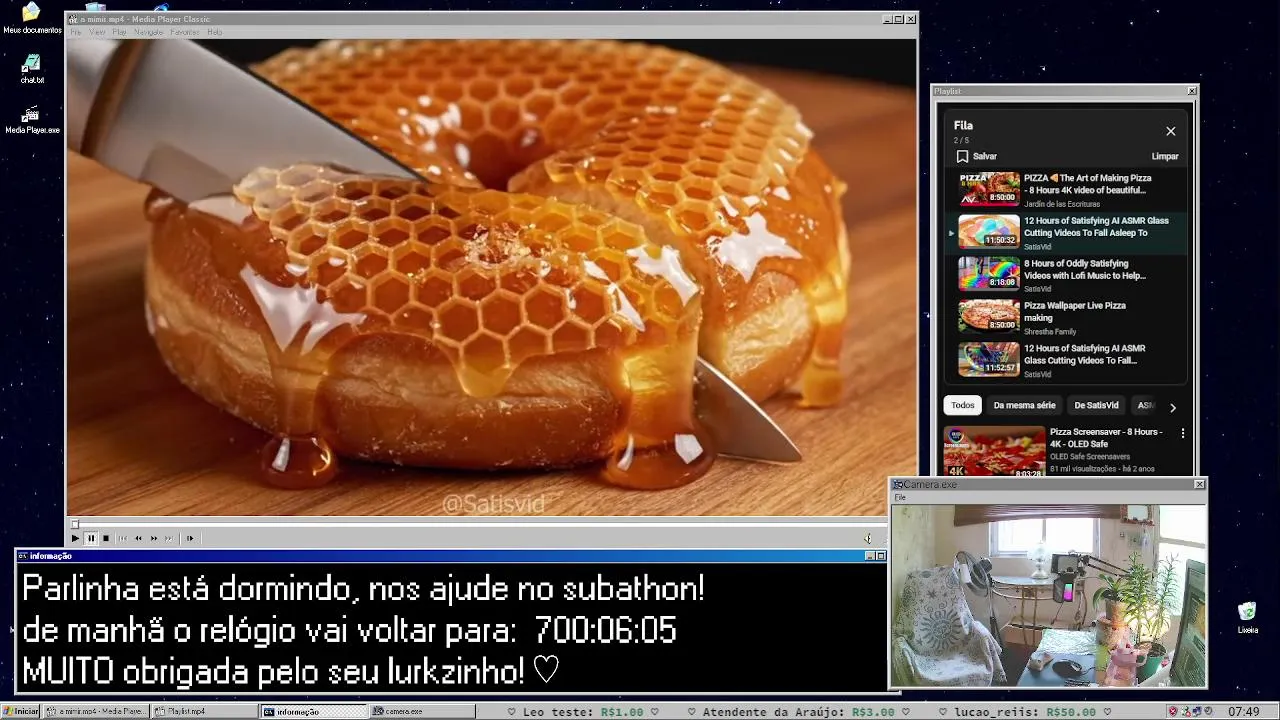Open Pizza Screensaver 8 Hours video thumbnail
The image size is (1280, 720).
(x=994, y=451)
